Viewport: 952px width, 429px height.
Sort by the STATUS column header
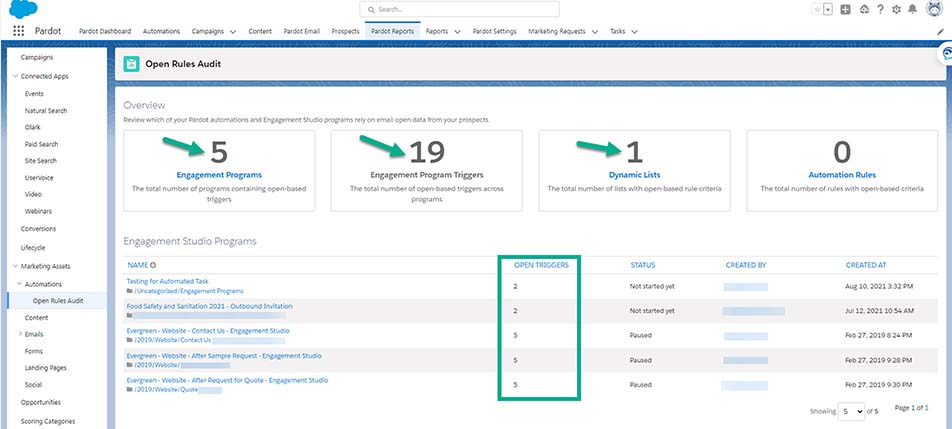[643, 265]
